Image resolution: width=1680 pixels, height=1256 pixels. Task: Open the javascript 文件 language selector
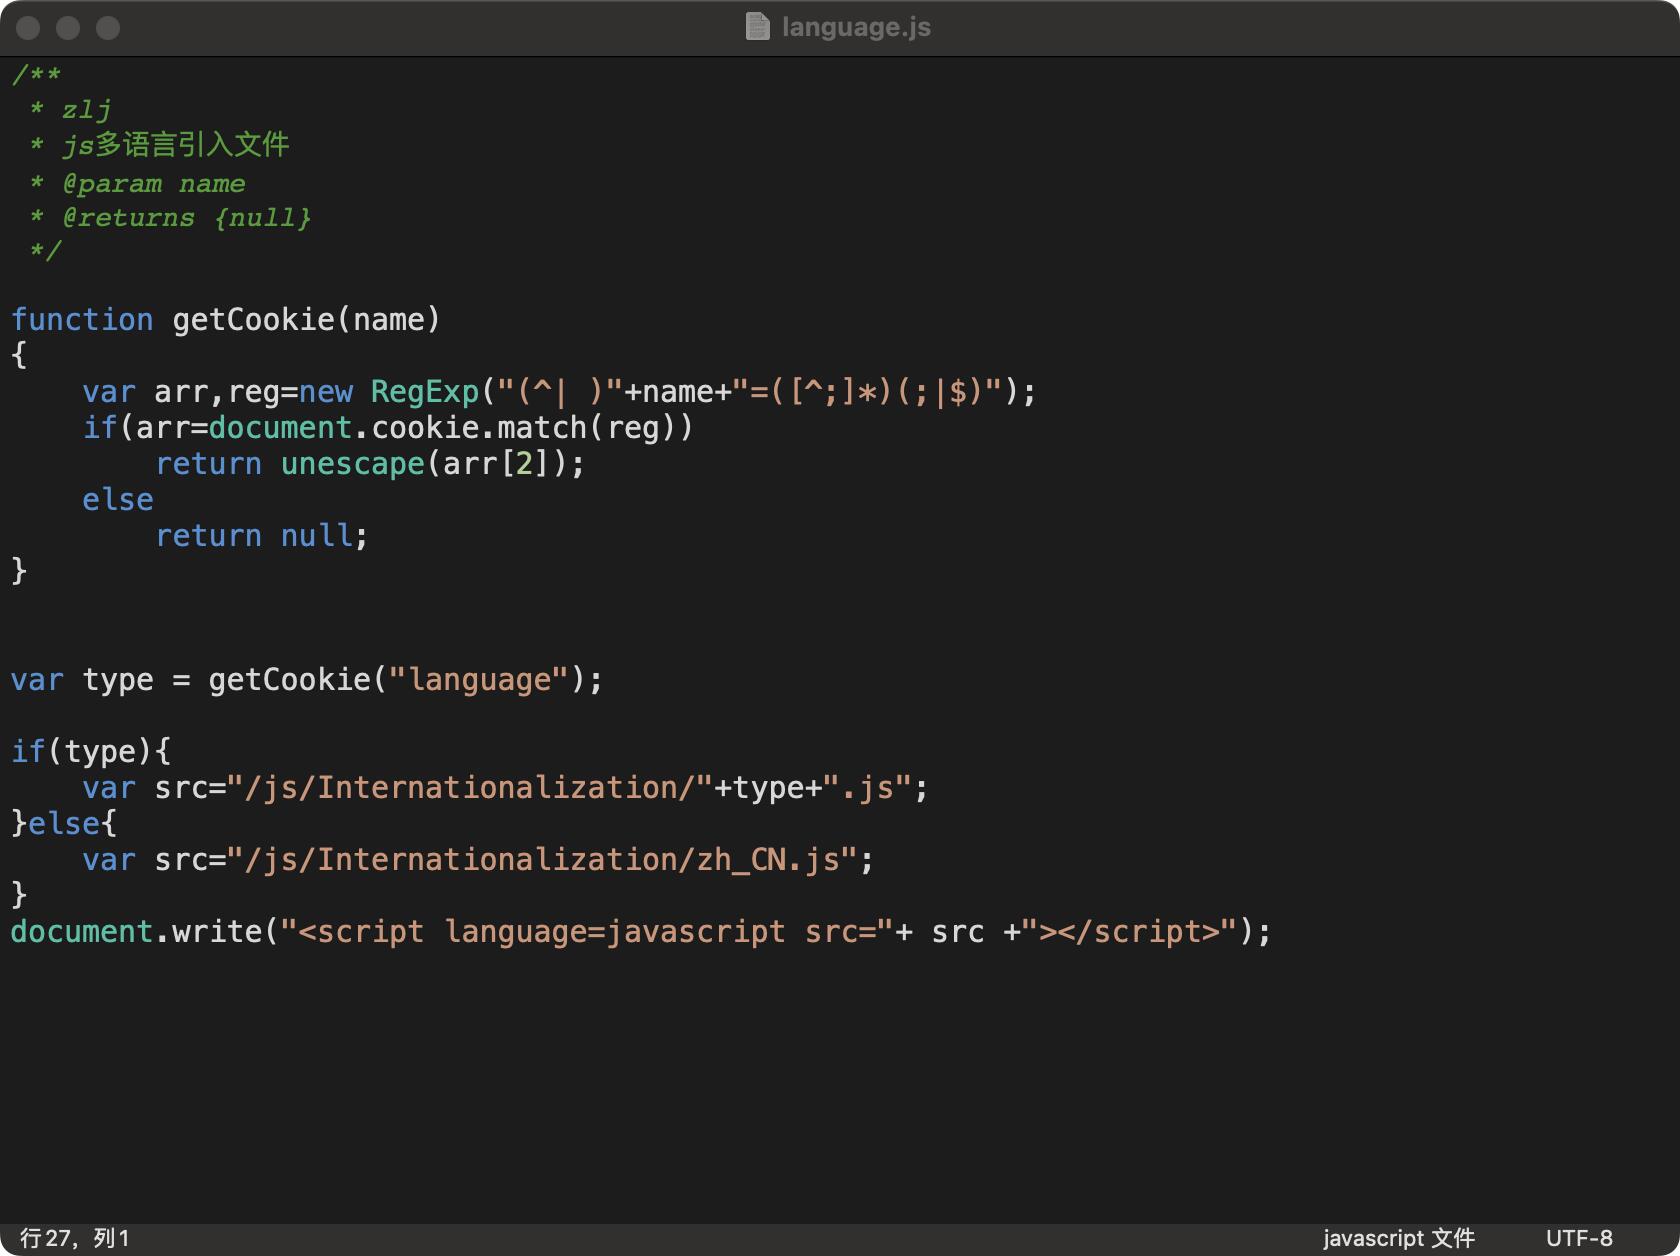point(1398,1238)
